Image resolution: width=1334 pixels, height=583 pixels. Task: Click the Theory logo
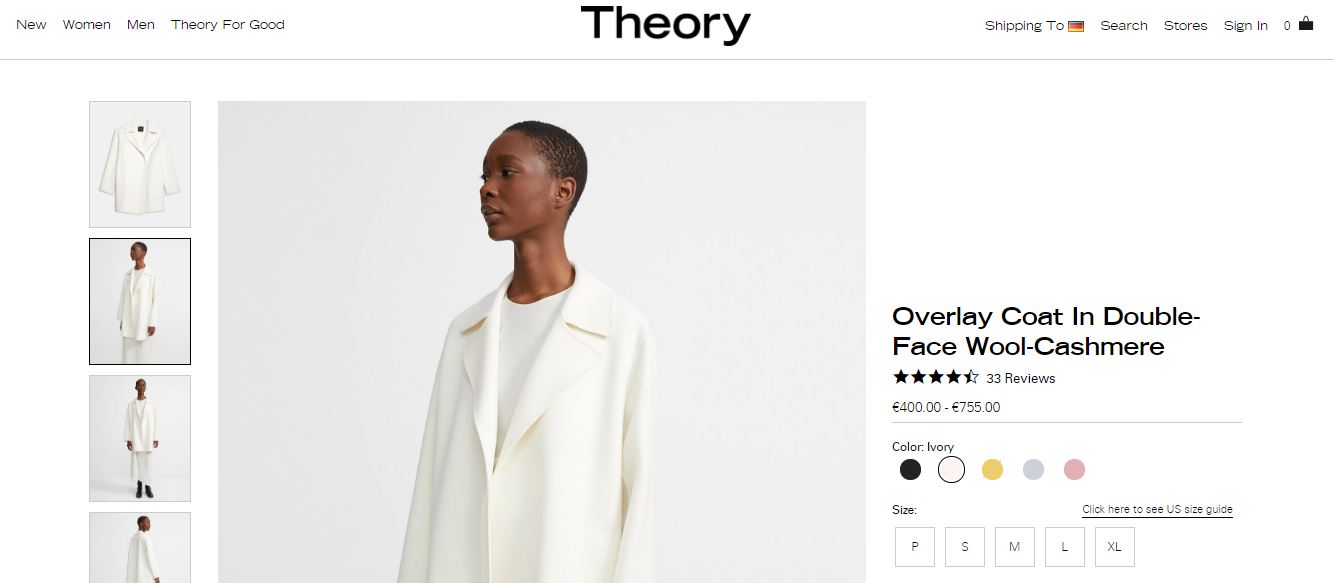click(665, 25)
